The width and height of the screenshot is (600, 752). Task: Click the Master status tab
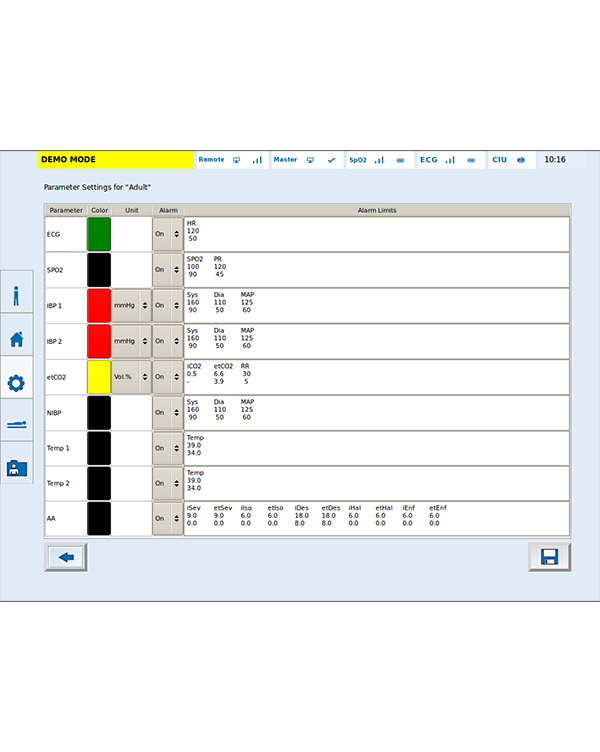click(305, 160)
